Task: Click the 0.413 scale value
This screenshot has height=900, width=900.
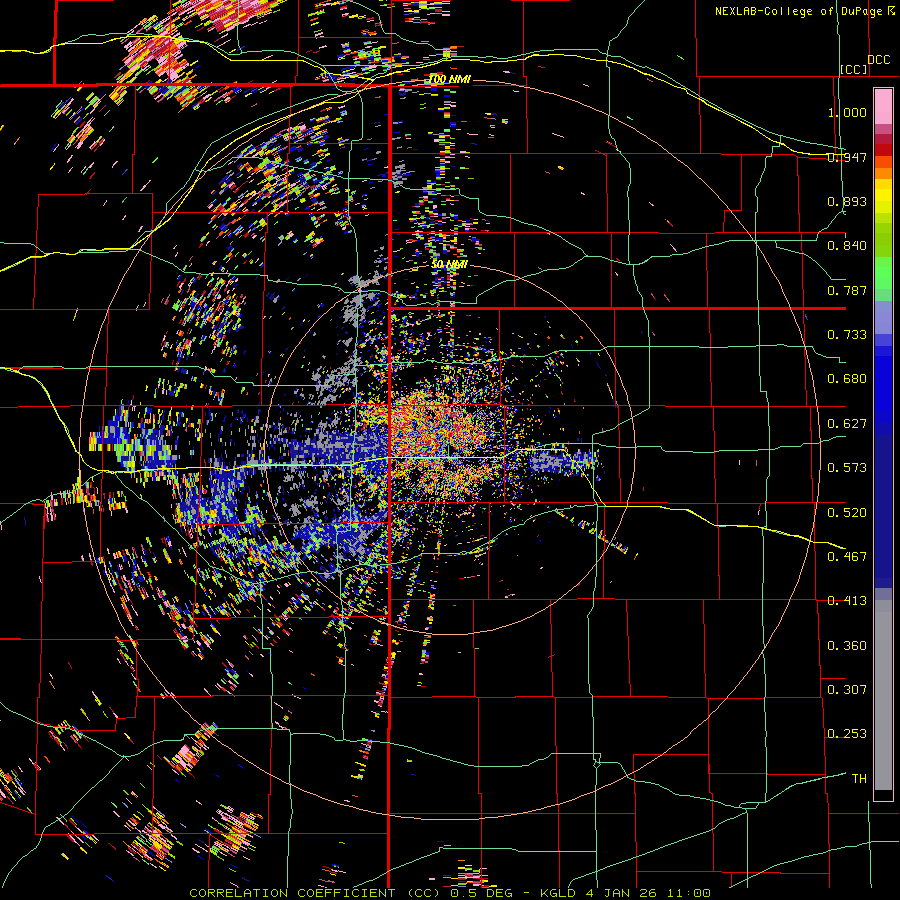Action: click(x=847, y=601)
